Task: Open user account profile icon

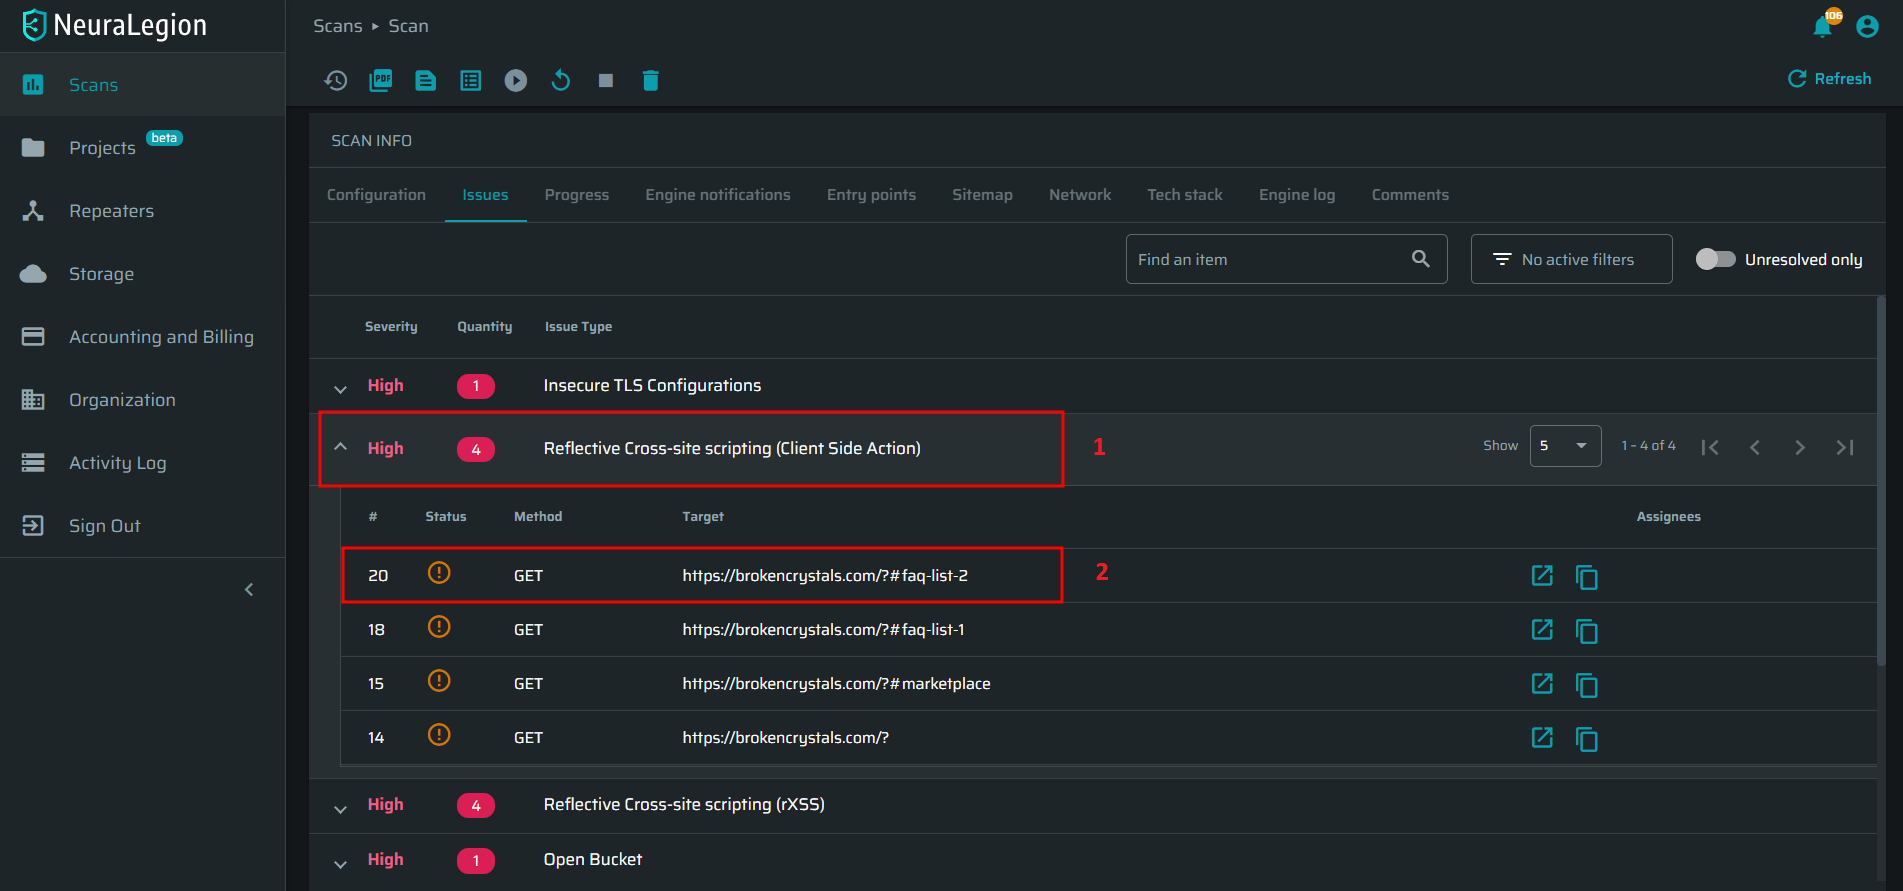Action: 1867,26
